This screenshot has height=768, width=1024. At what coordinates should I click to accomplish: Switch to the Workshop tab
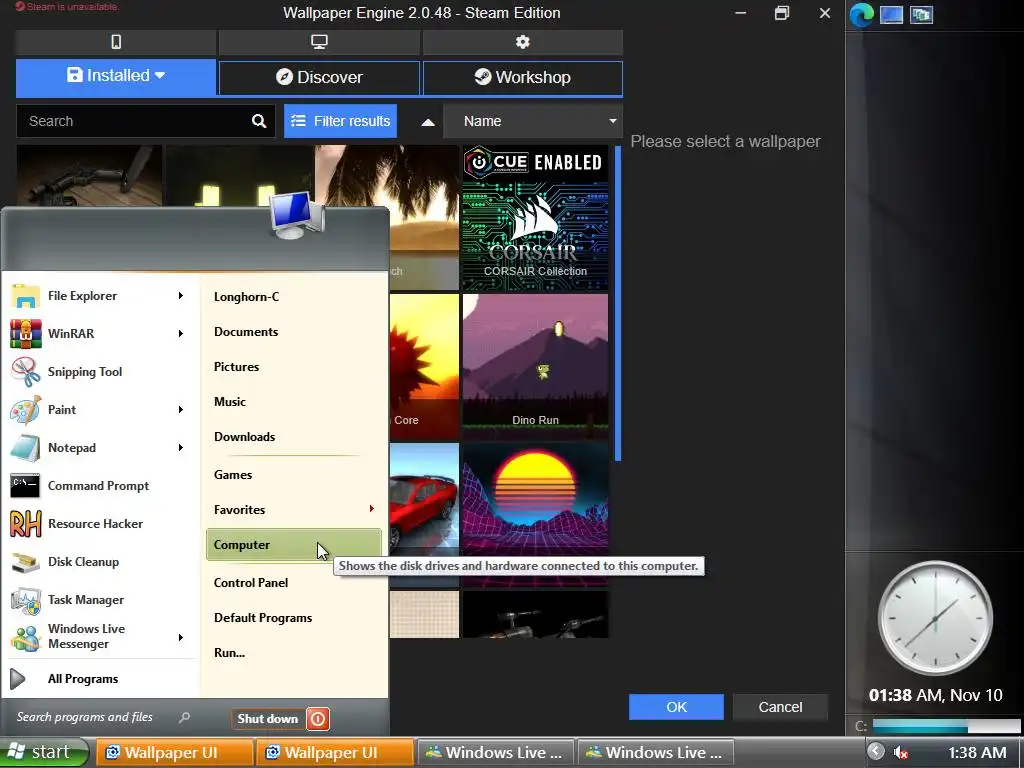tap(522, 78)
